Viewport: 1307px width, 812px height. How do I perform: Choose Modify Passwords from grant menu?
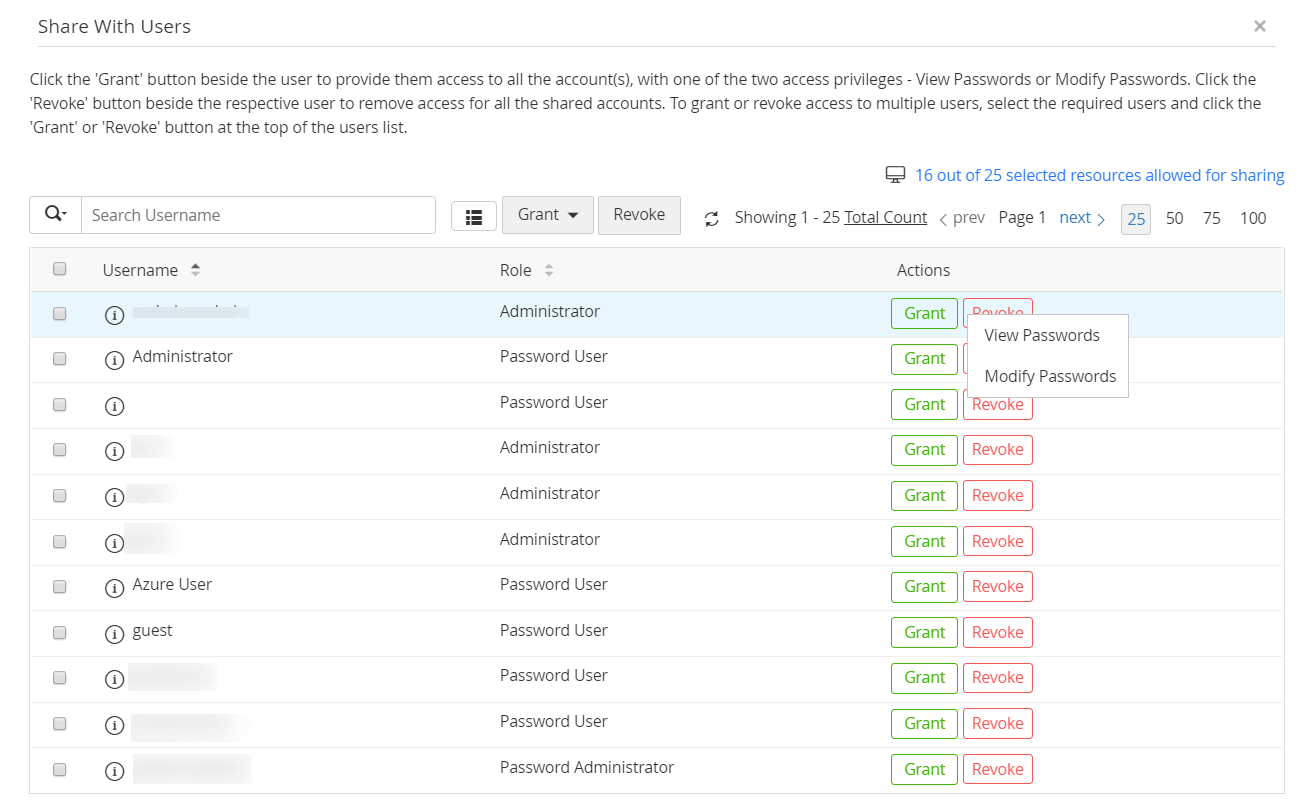[x=1050, y=377]
